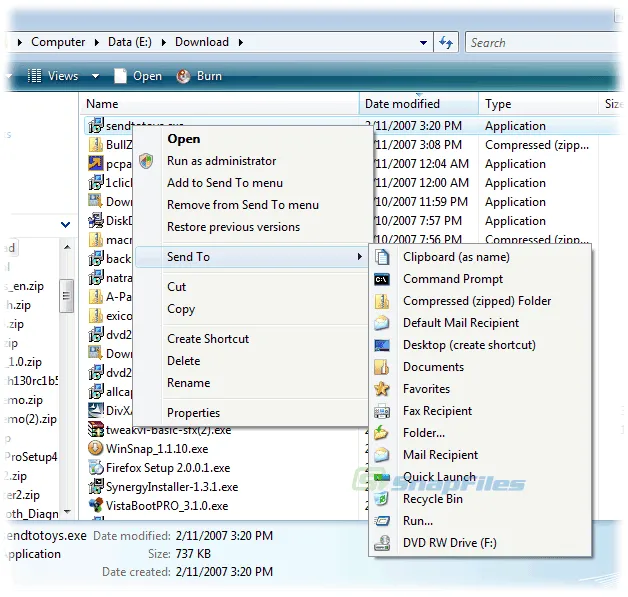Select the mo(2).zip item in left pane
Screen dimensions: 628x597
coord(31,419)
